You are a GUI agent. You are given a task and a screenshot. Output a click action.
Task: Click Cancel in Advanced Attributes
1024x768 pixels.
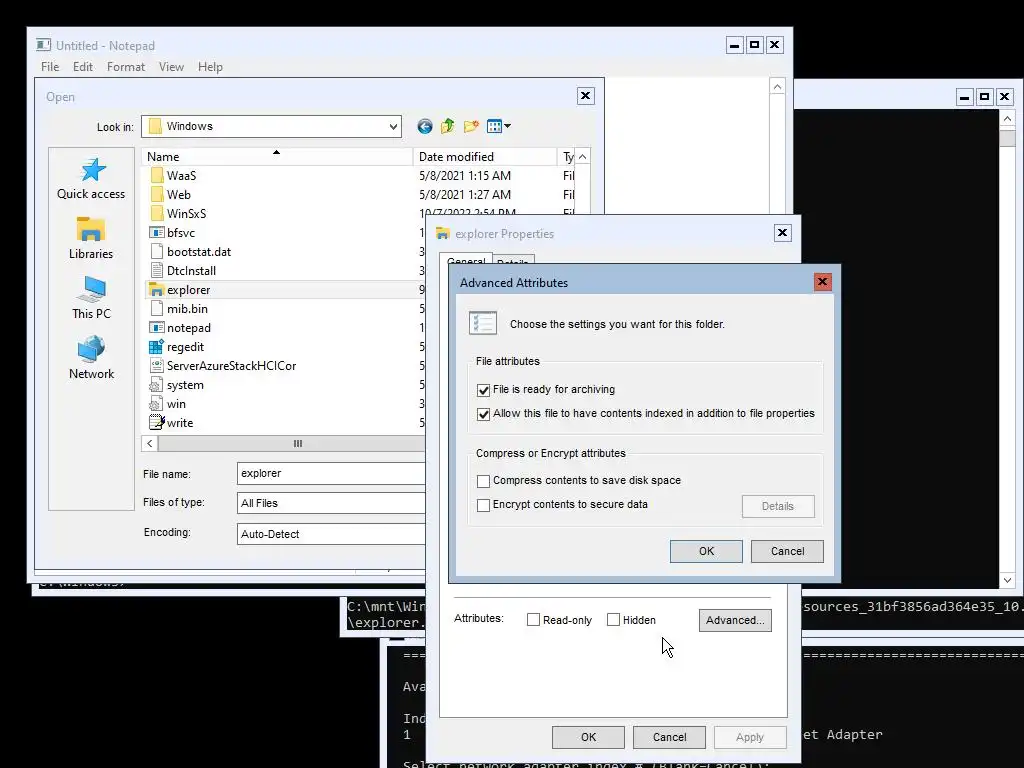coord(787,551)
